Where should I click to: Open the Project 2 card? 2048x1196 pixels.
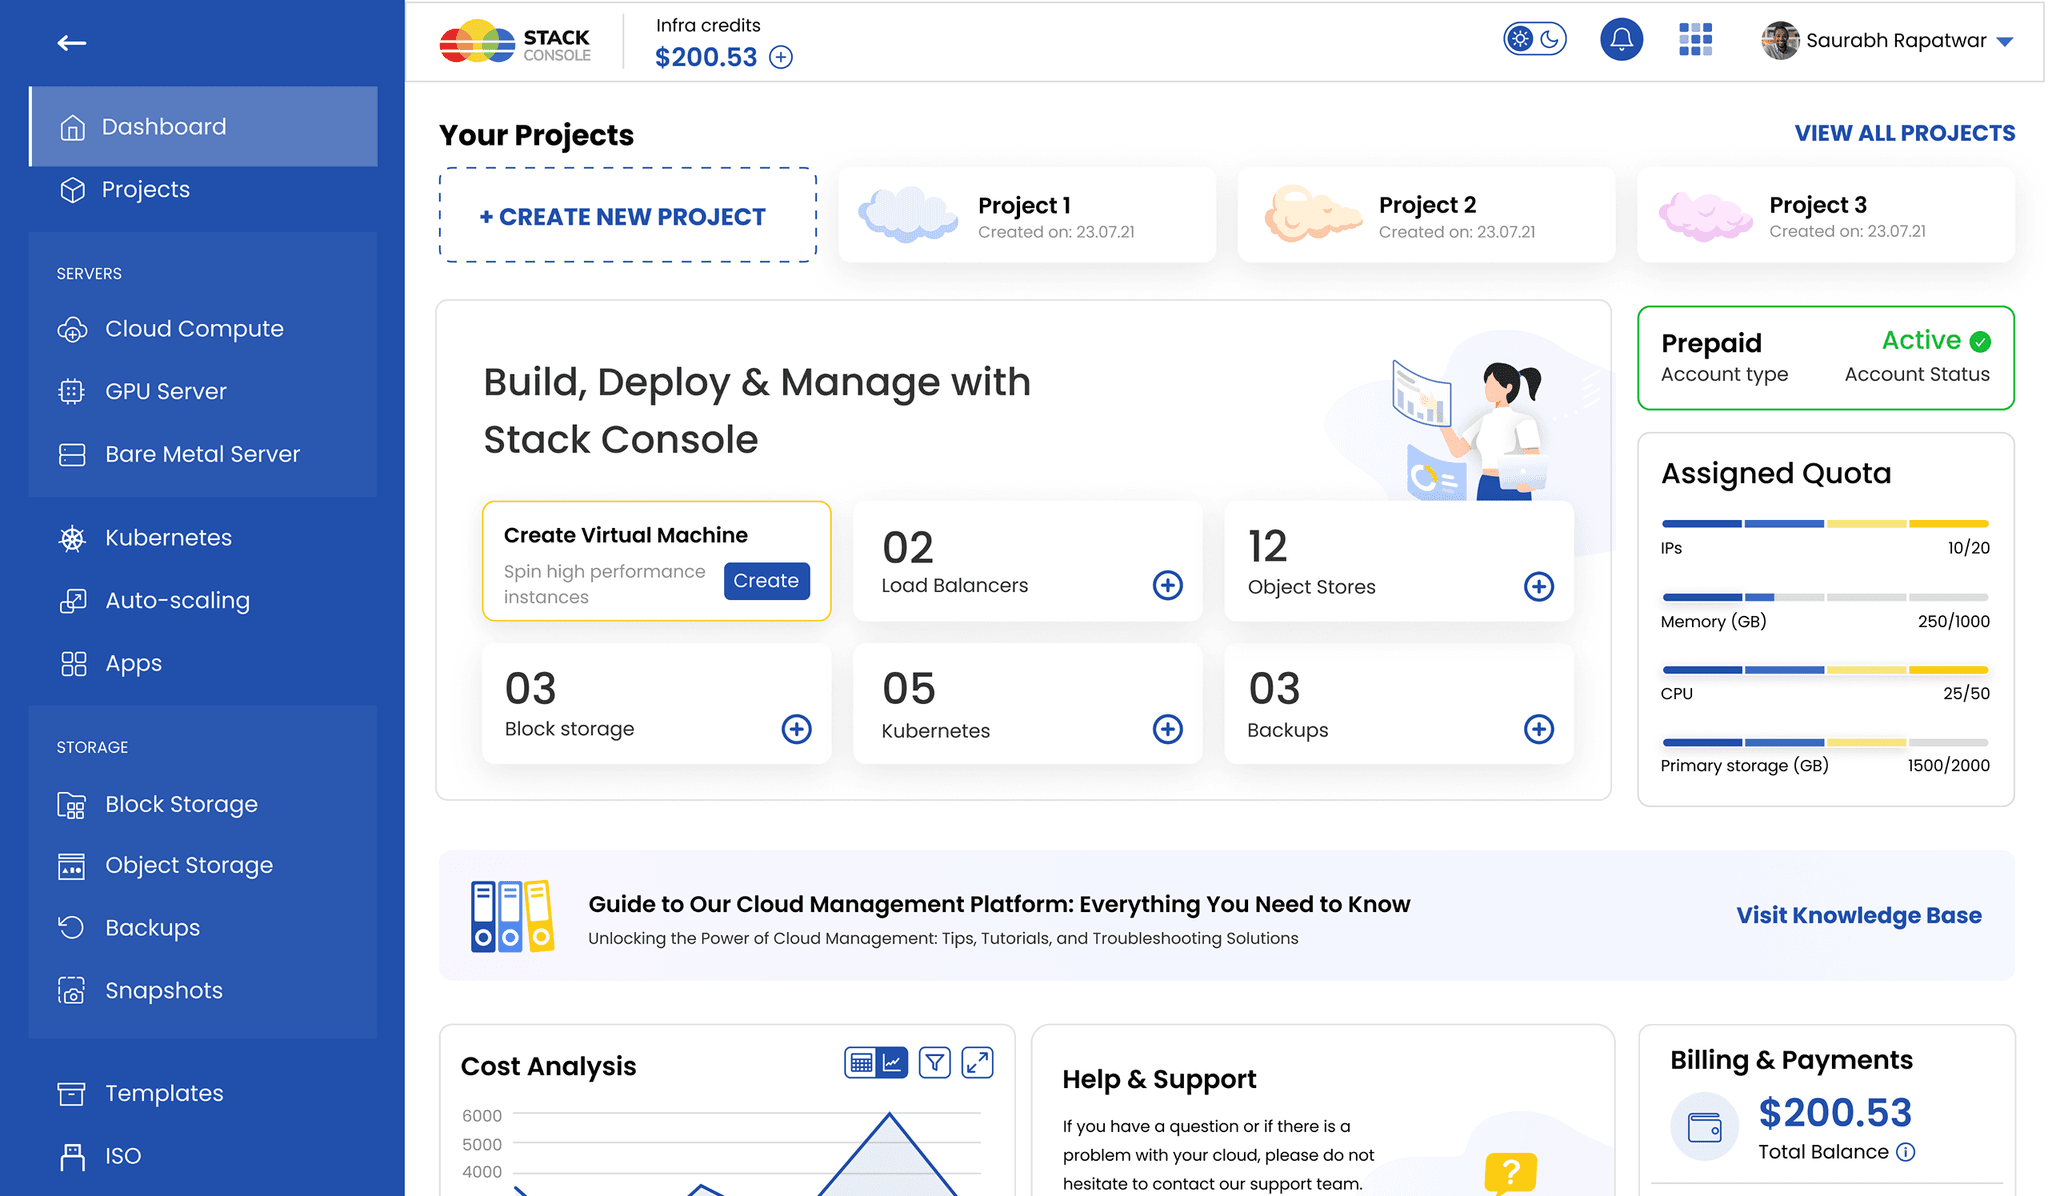pyautogui.click(x=1426, y=216)
